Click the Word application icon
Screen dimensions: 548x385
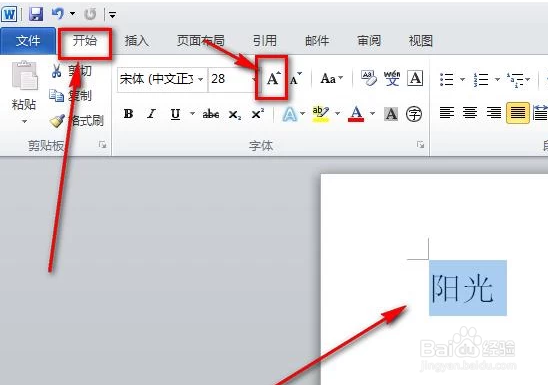[9, 14]
